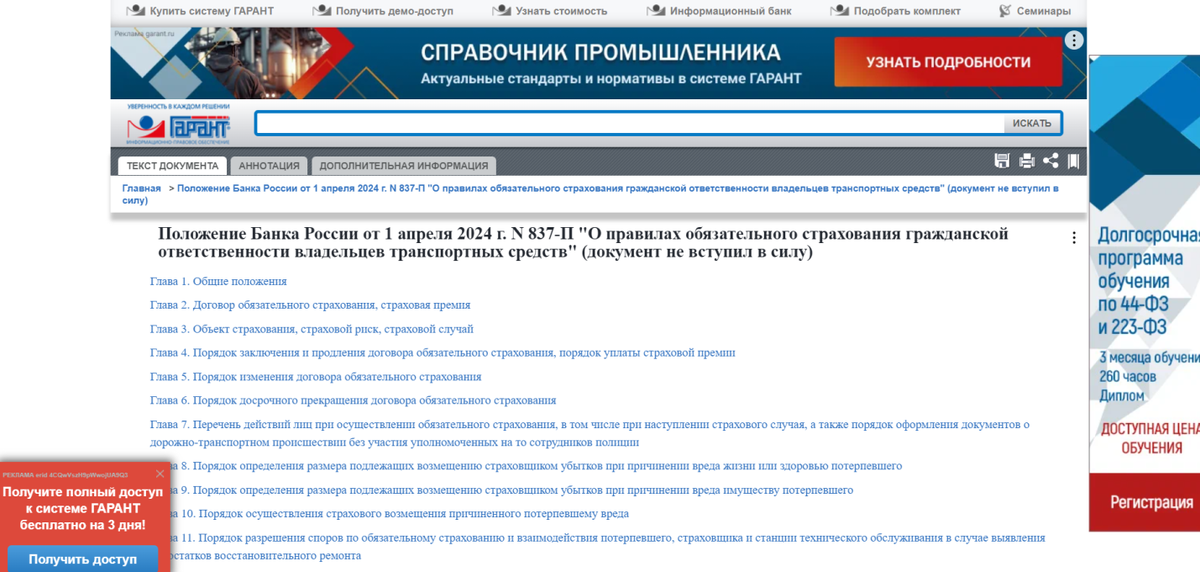Screen dimensions: 1200x572
Task: Open banner ad options three-dot icon
Action: point(1073,41)
